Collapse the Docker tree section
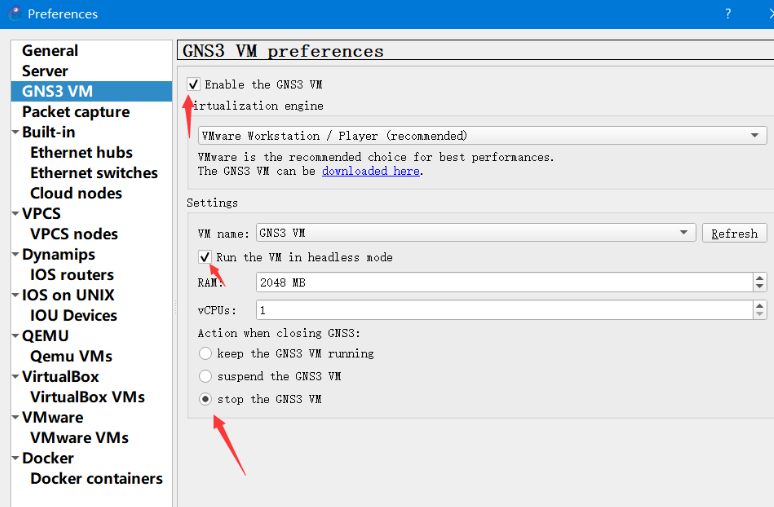 click(x=15, y=458)
